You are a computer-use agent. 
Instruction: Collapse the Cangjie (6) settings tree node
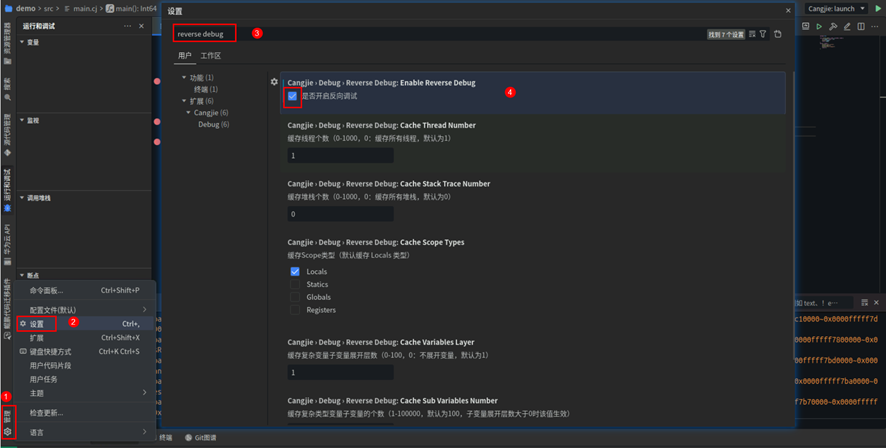pyautogui.click(x=189, y=113)
